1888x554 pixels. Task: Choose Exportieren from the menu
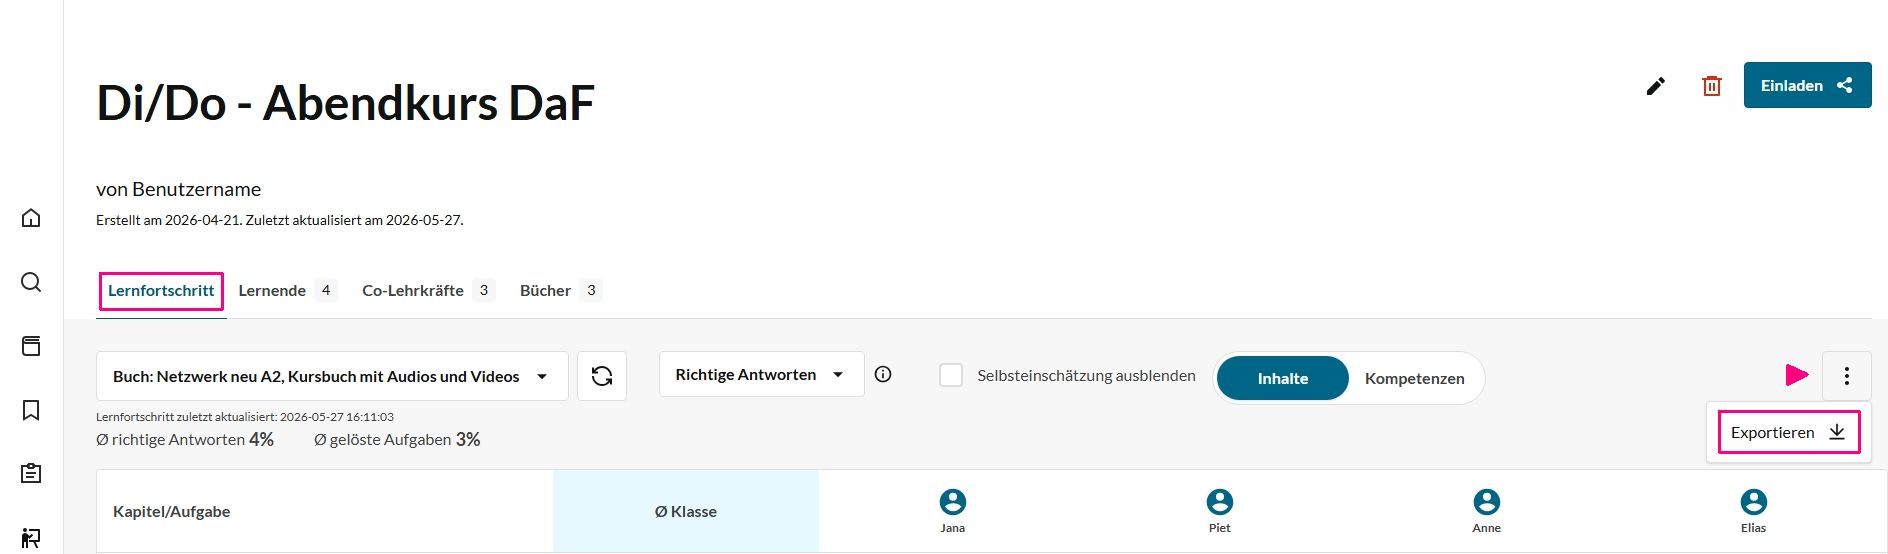point(1788,432)
